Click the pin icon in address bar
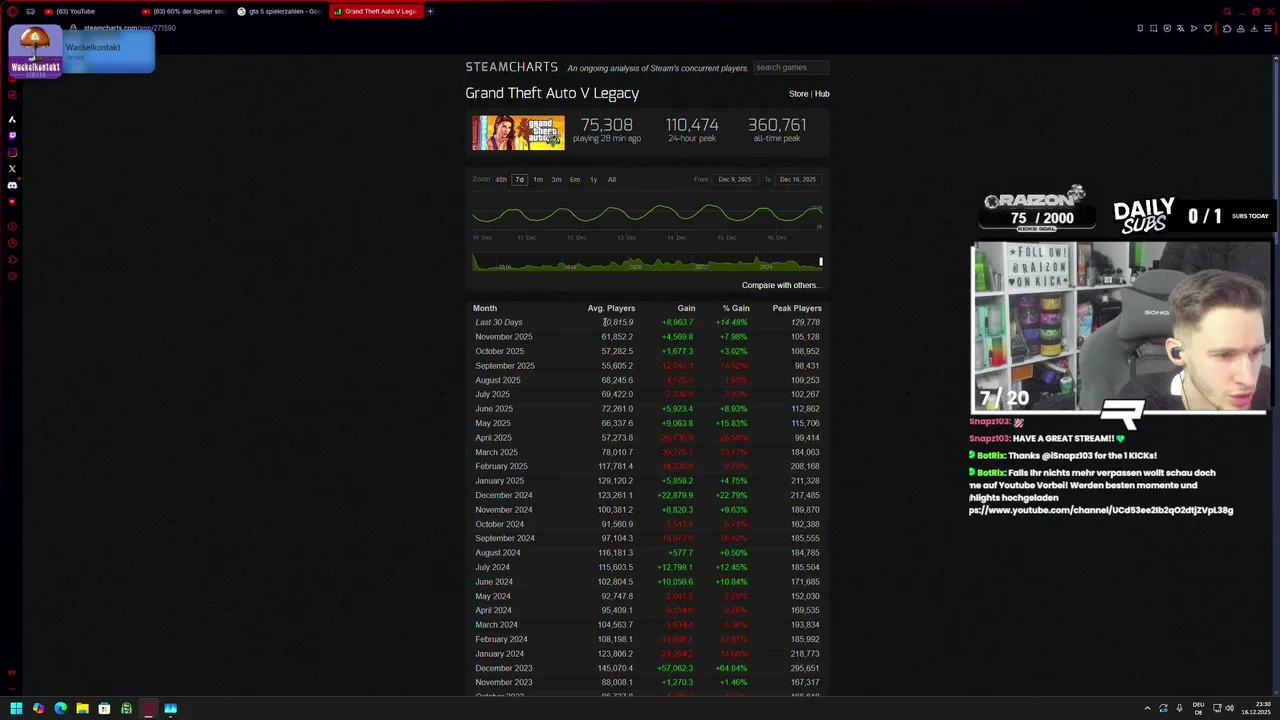The image size is (1280, 720). [1140, 28]
